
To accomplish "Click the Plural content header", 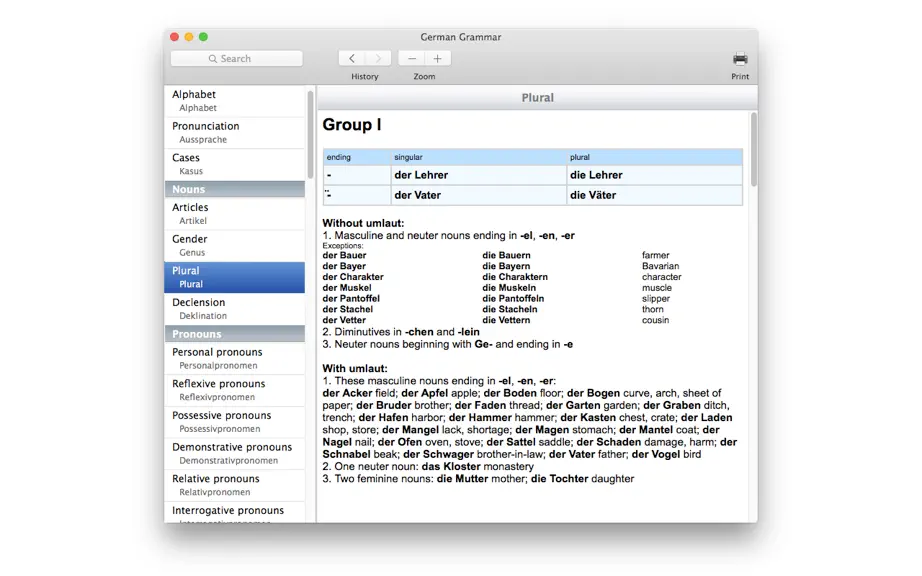I will [537, 98].
